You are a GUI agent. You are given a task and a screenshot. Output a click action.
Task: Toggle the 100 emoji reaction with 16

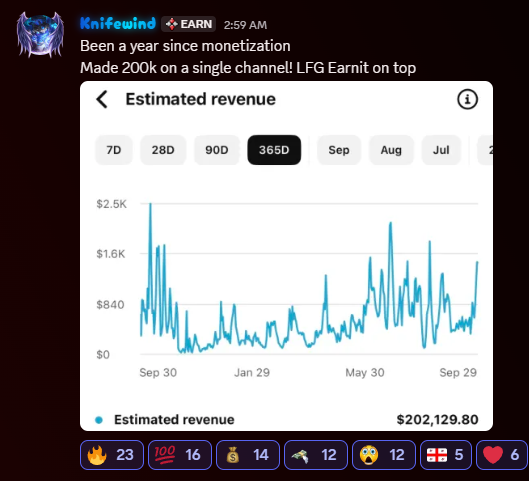(x=180, y=455)
